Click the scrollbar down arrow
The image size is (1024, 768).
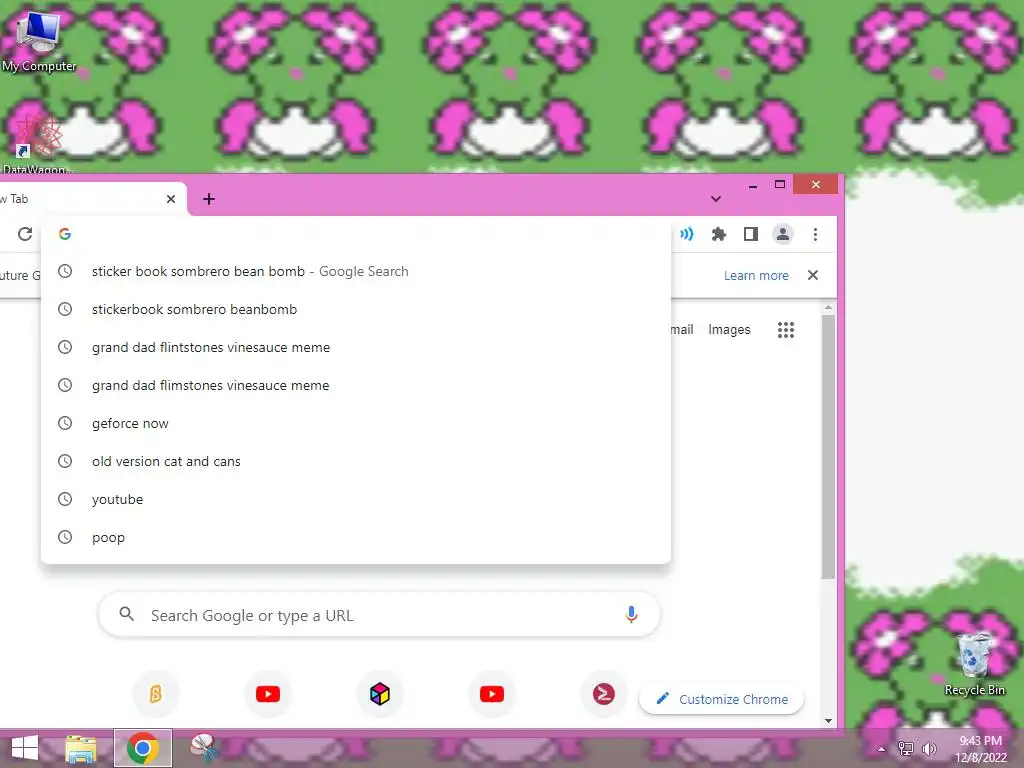pos(828,720)
